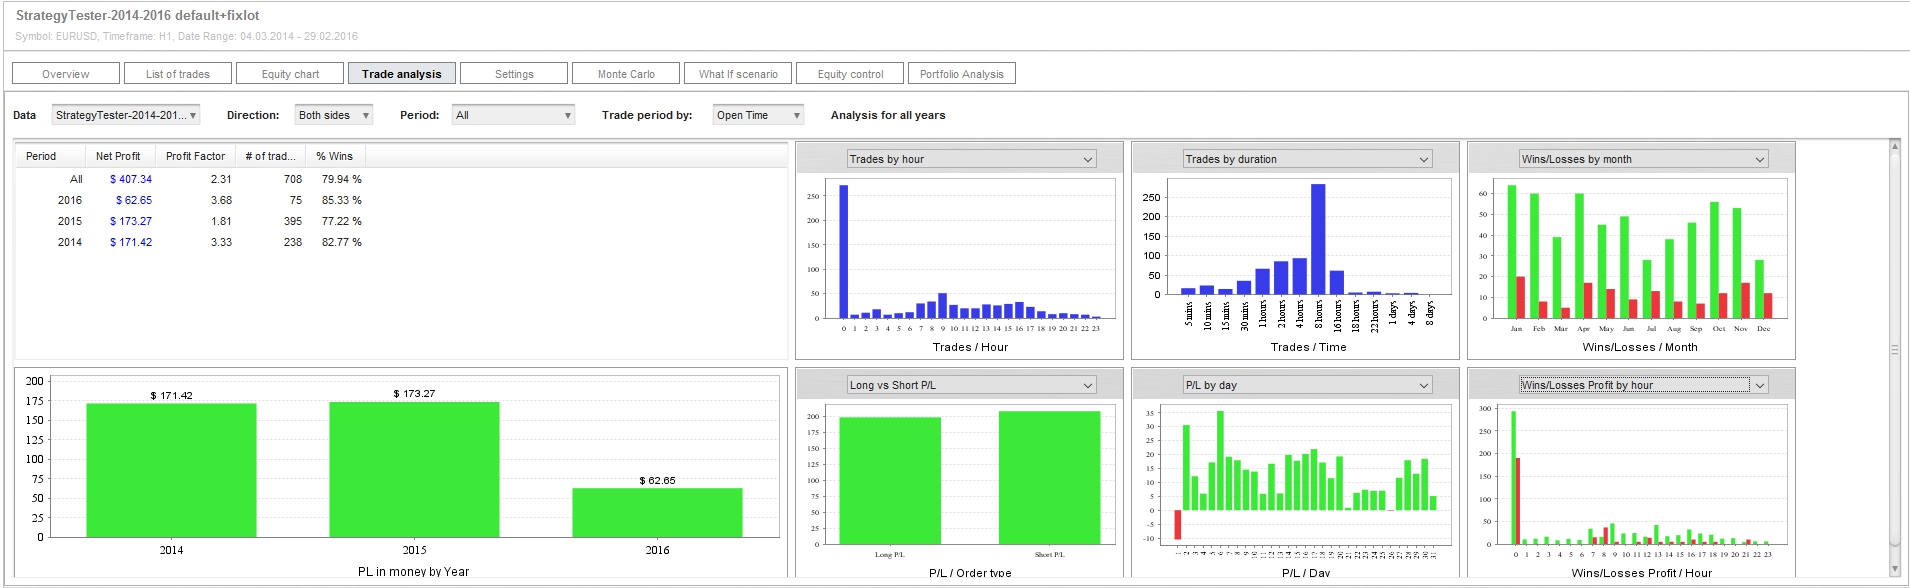Open the Overview tab
The height and width of the screenshot is (588, 1910).
click(x=66, y=74)
